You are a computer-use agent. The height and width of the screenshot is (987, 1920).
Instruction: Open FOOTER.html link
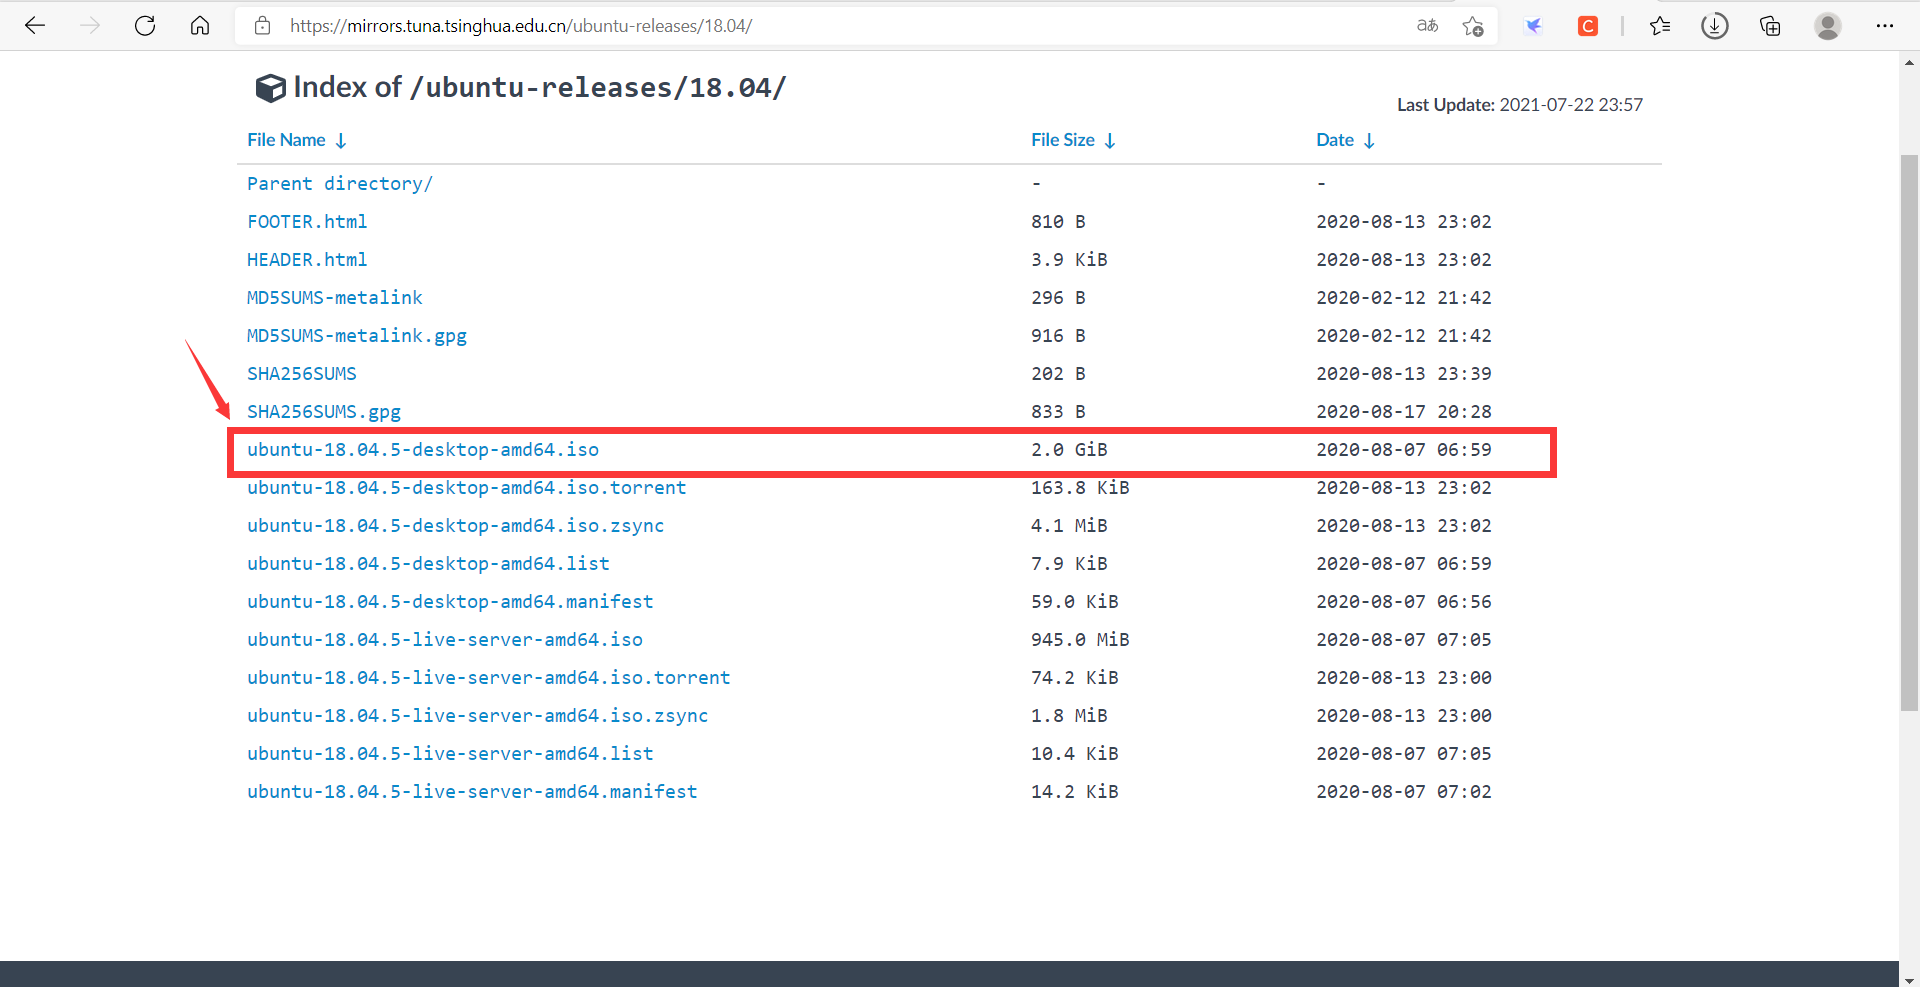[307, 222]
